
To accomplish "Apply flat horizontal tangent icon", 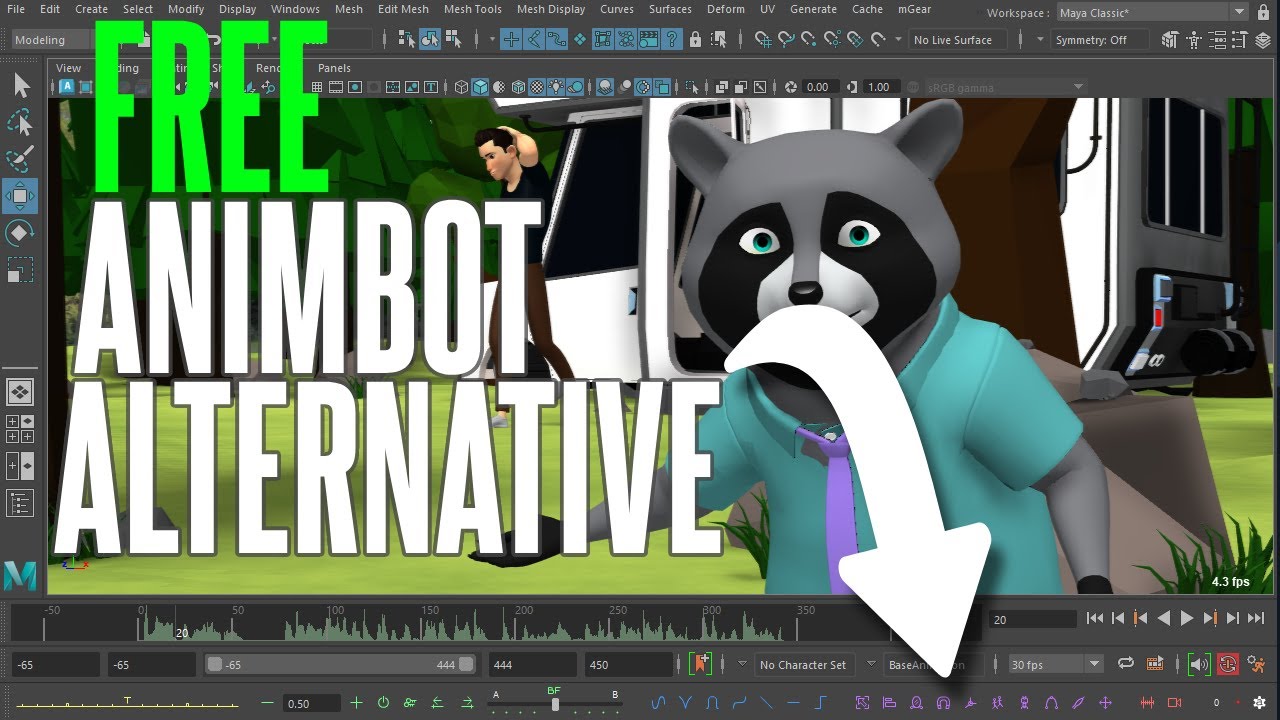I will pyautogui.click(x=793, y=703).
